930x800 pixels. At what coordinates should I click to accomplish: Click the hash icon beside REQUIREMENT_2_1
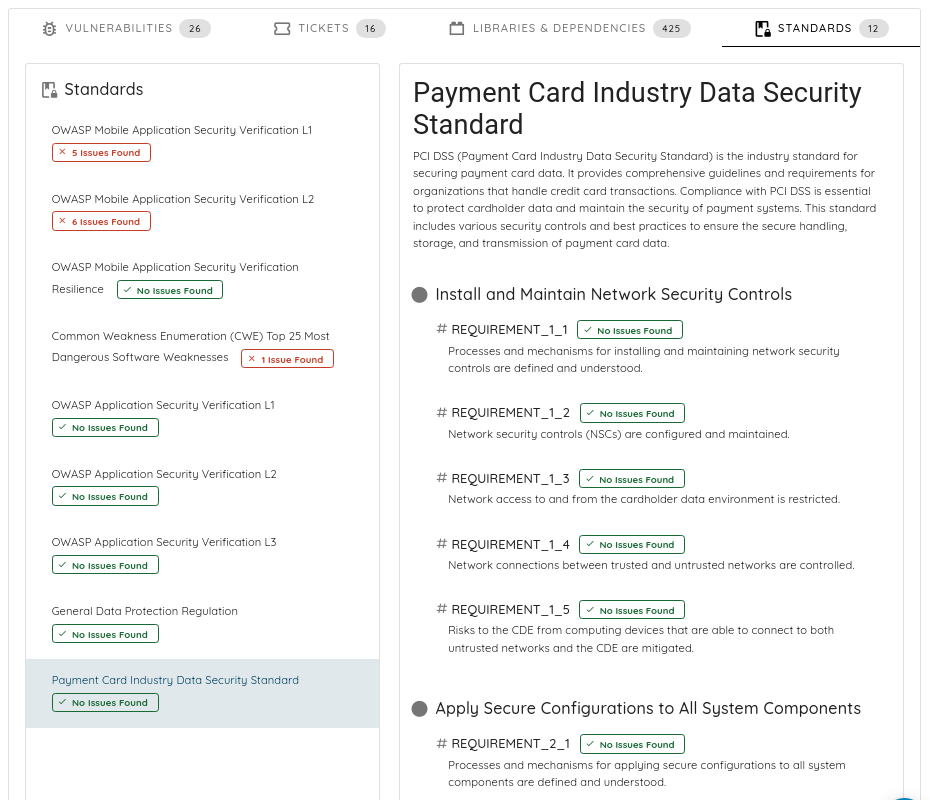coord(441,743)
